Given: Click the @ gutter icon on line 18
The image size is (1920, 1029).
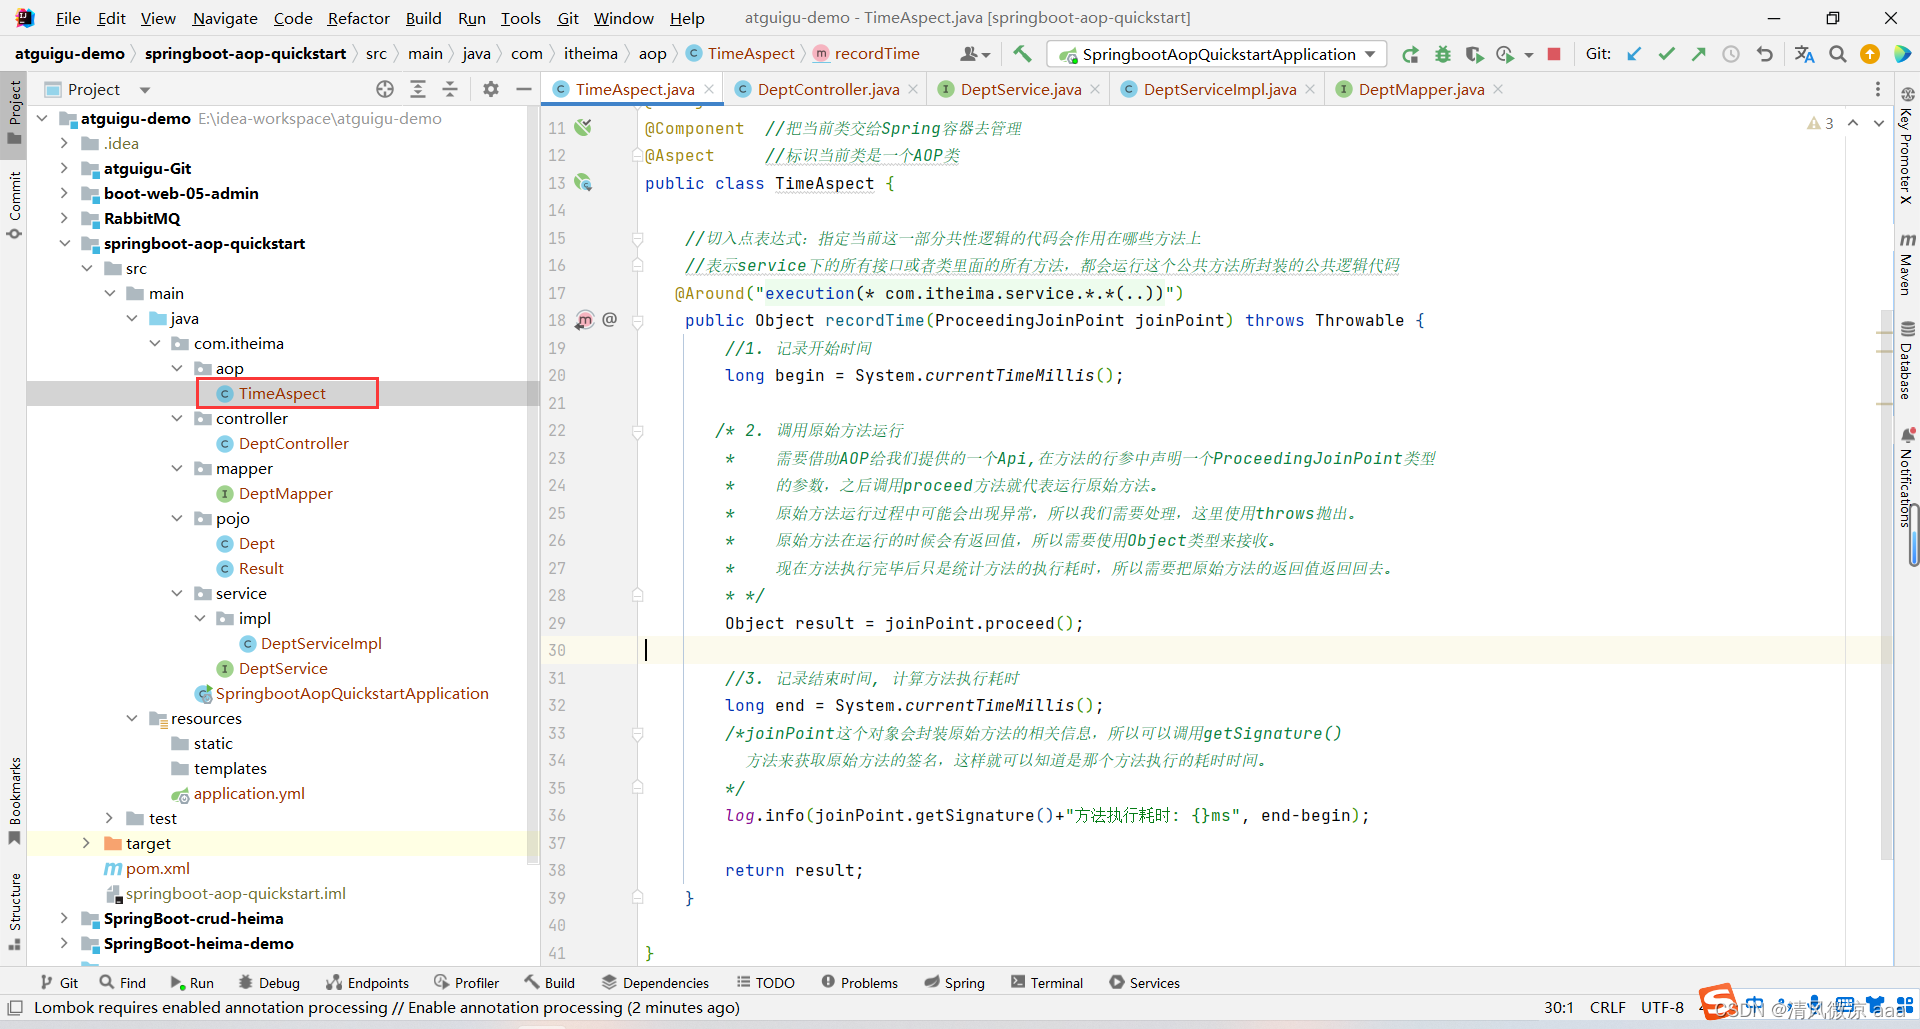Looking at the screenshot, I should pyautogui.click(x=610, y=319).
